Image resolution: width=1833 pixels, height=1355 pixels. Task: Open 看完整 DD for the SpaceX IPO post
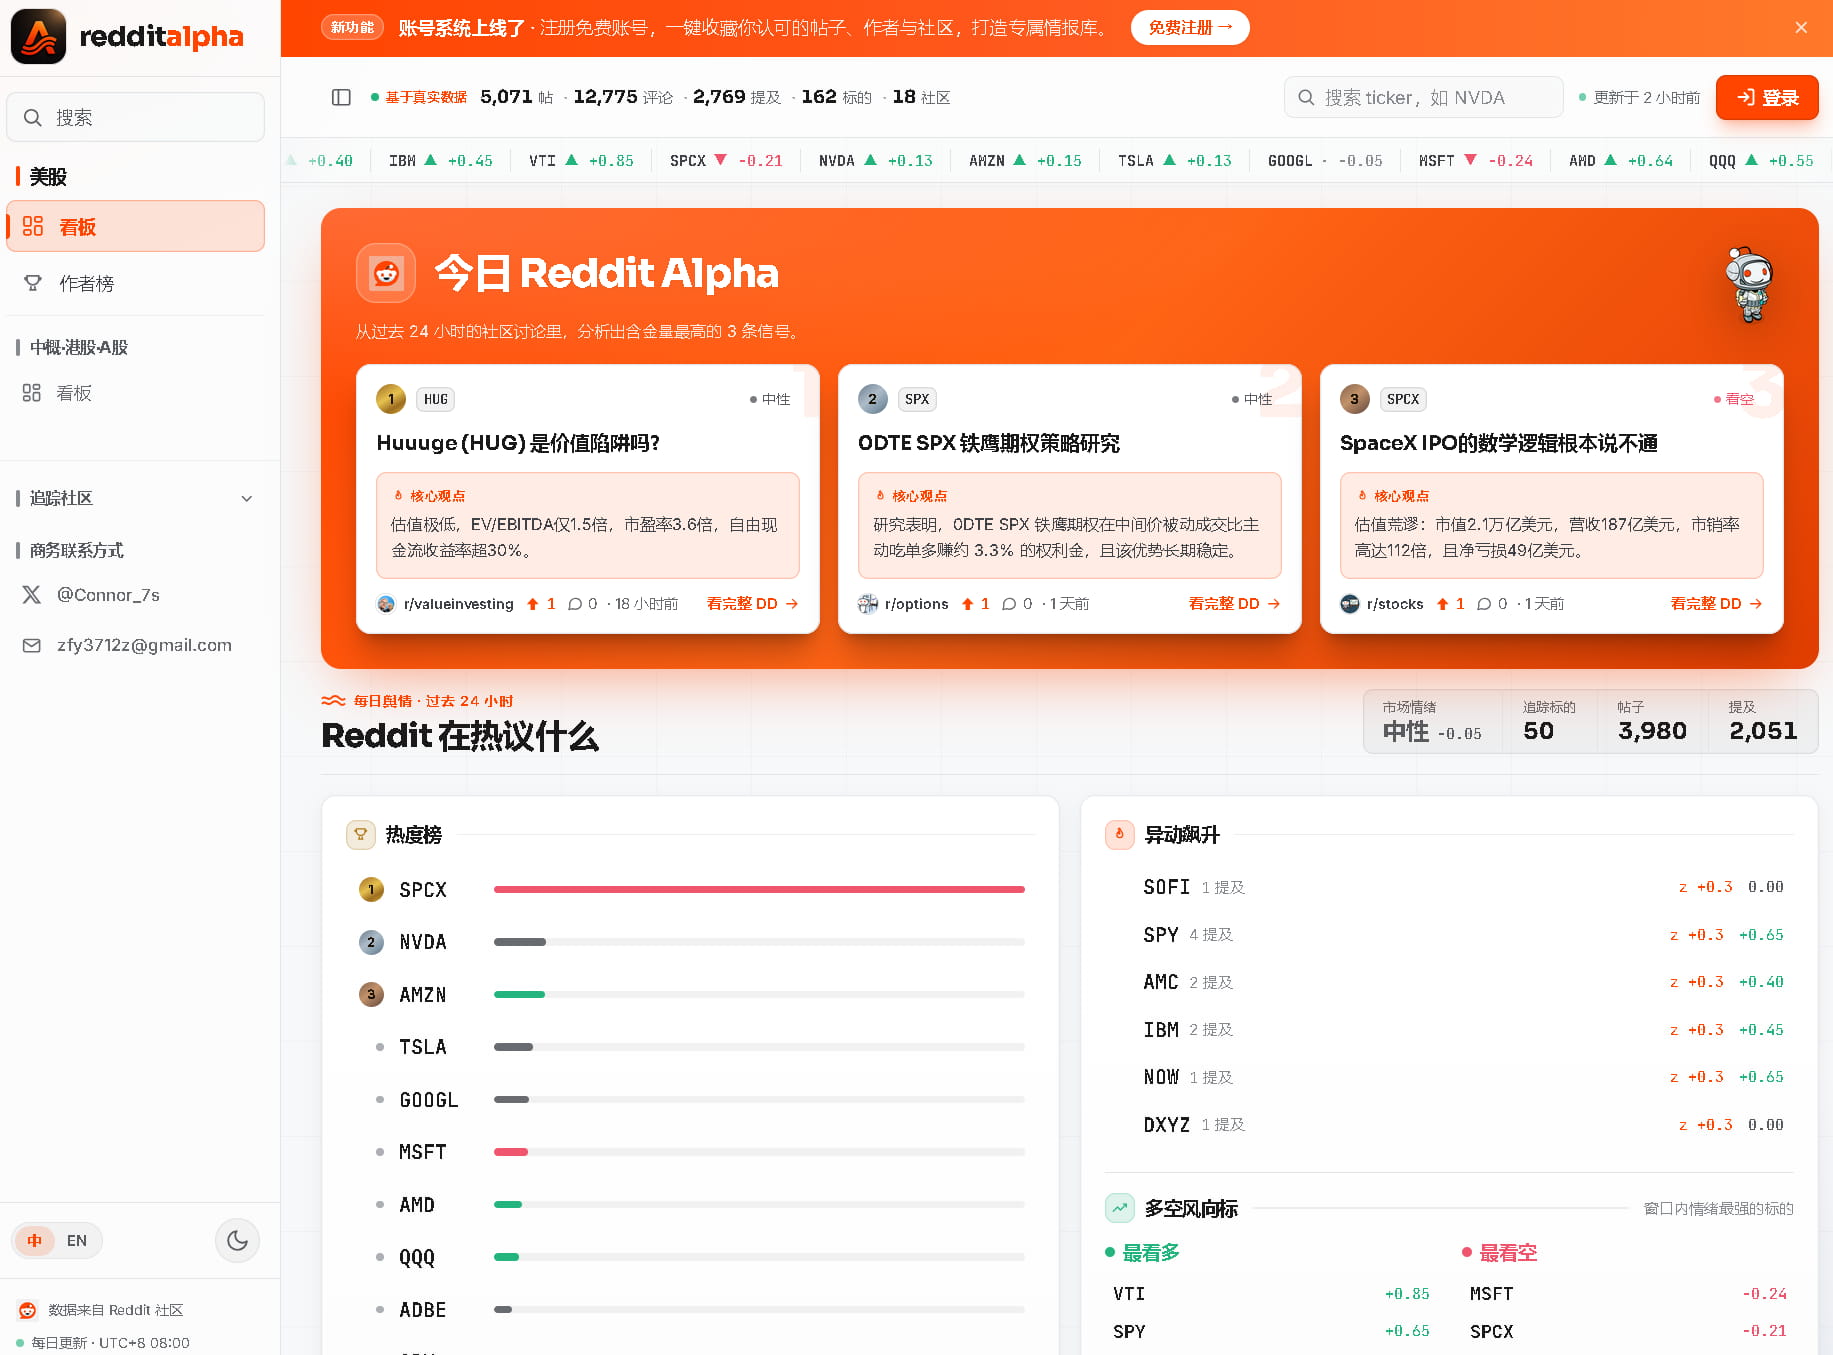(x=1716, y=604)
